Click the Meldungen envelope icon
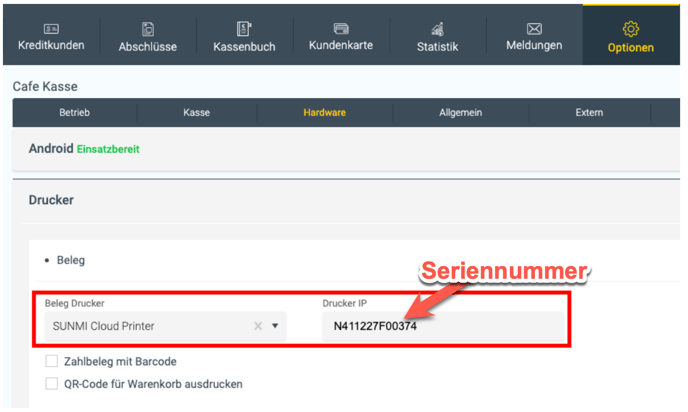The image size is (688, 412). pos(534,29)
